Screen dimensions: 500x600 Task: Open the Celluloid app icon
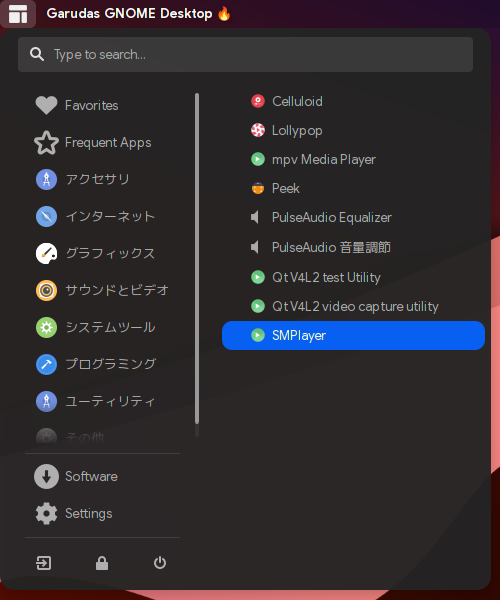point(258,101)
